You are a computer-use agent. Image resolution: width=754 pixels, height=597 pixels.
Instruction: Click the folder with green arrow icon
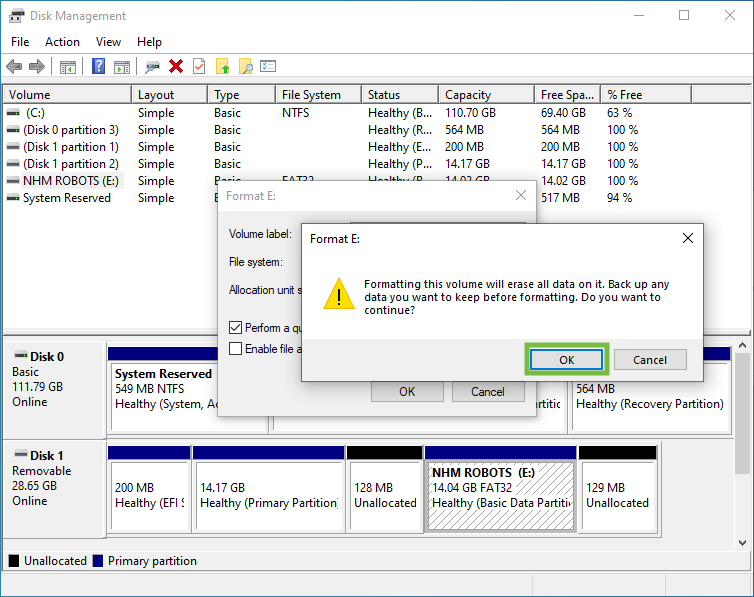223,66
